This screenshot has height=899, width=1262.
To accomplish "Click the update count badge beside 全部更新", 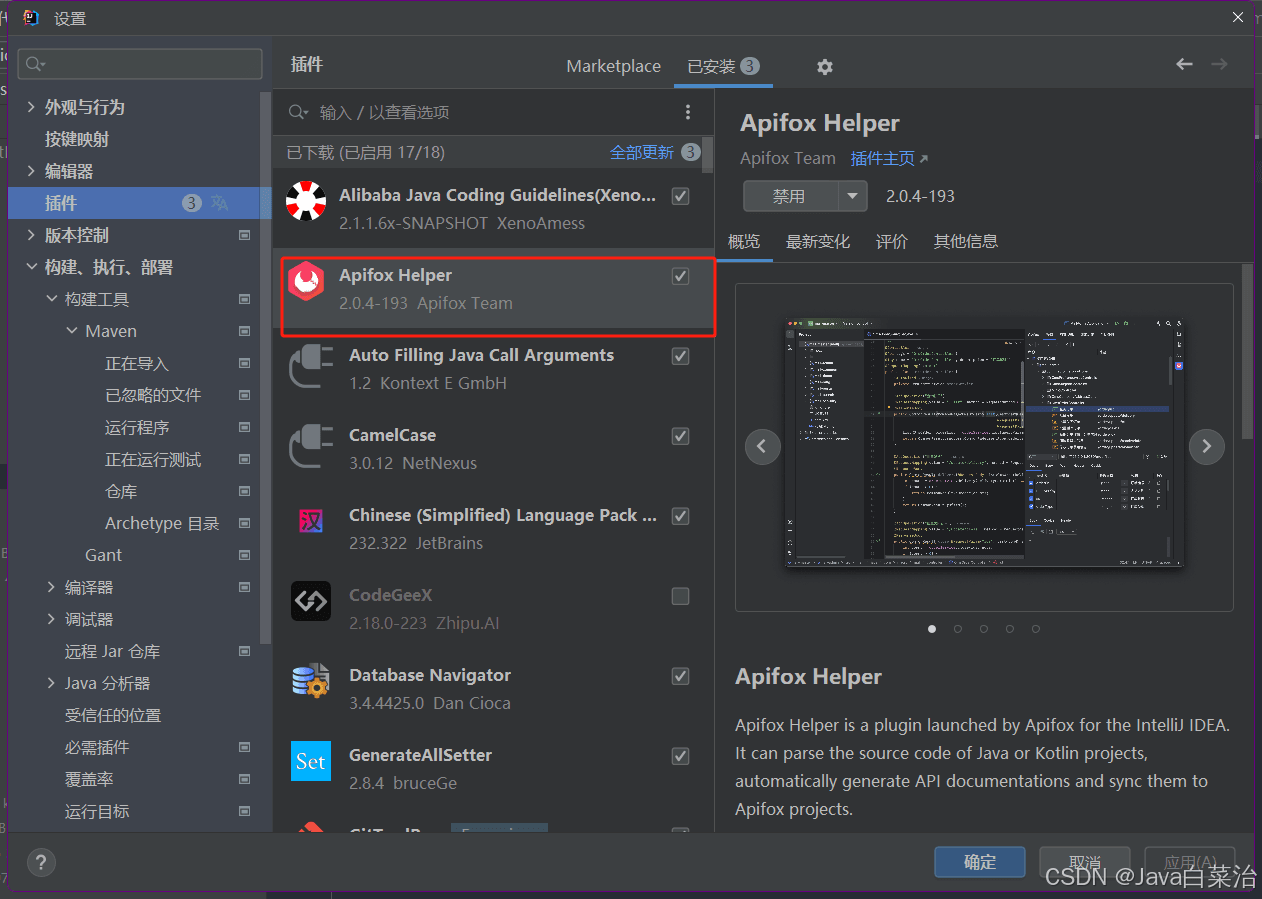I will (691, 152).
